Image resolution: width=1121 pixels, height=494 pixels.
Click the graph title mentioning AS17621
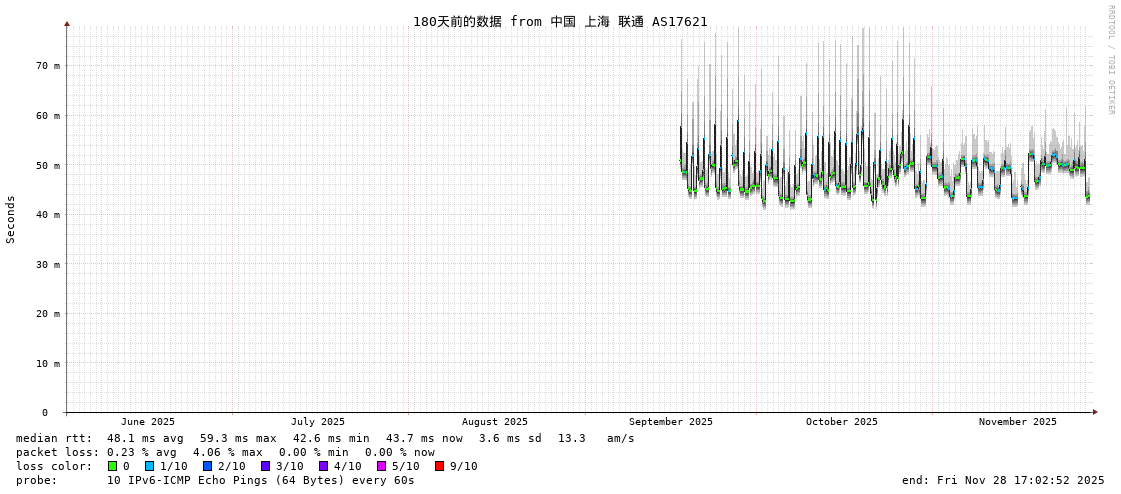point(560,21)
